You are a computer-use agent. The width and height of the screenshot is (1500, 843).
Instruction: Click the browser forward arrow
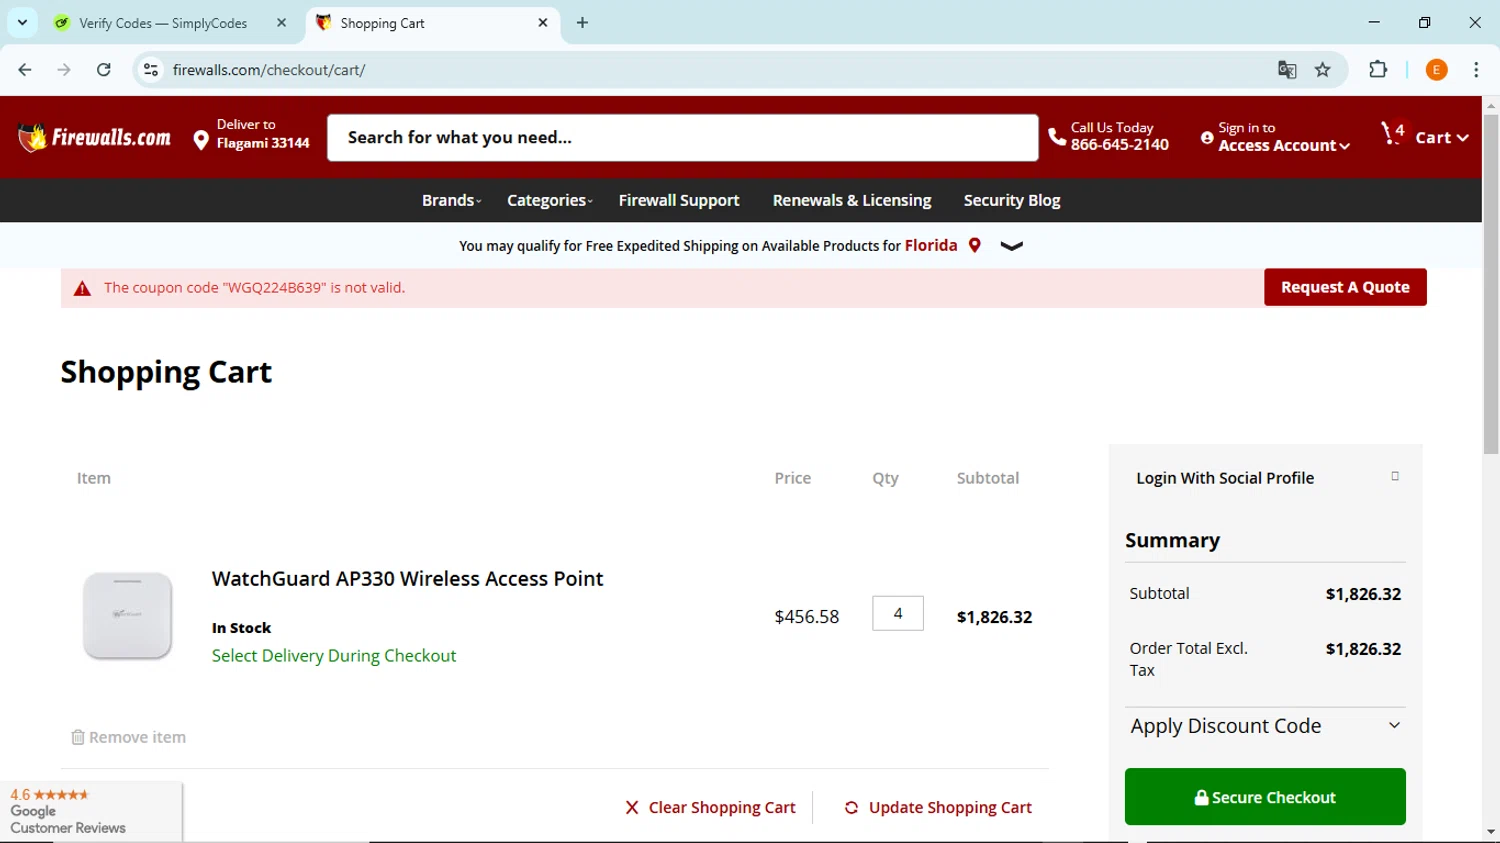[64, 70]
